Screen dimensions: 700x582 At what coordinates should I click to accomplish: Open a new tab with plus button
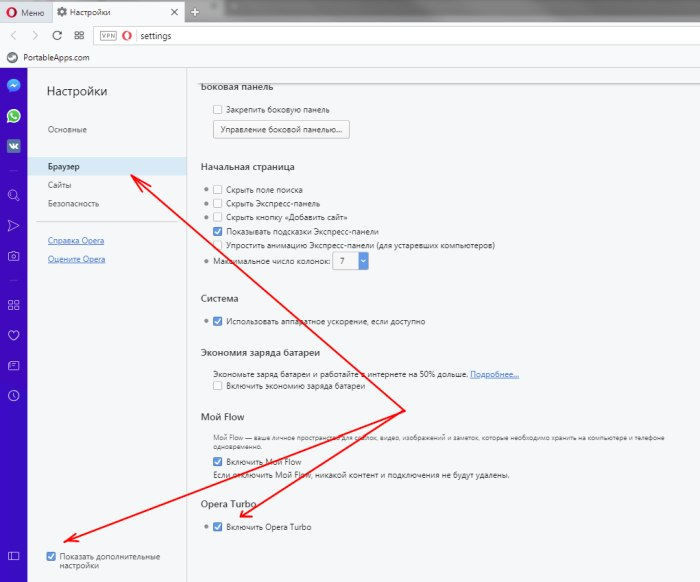click(194, 11)
